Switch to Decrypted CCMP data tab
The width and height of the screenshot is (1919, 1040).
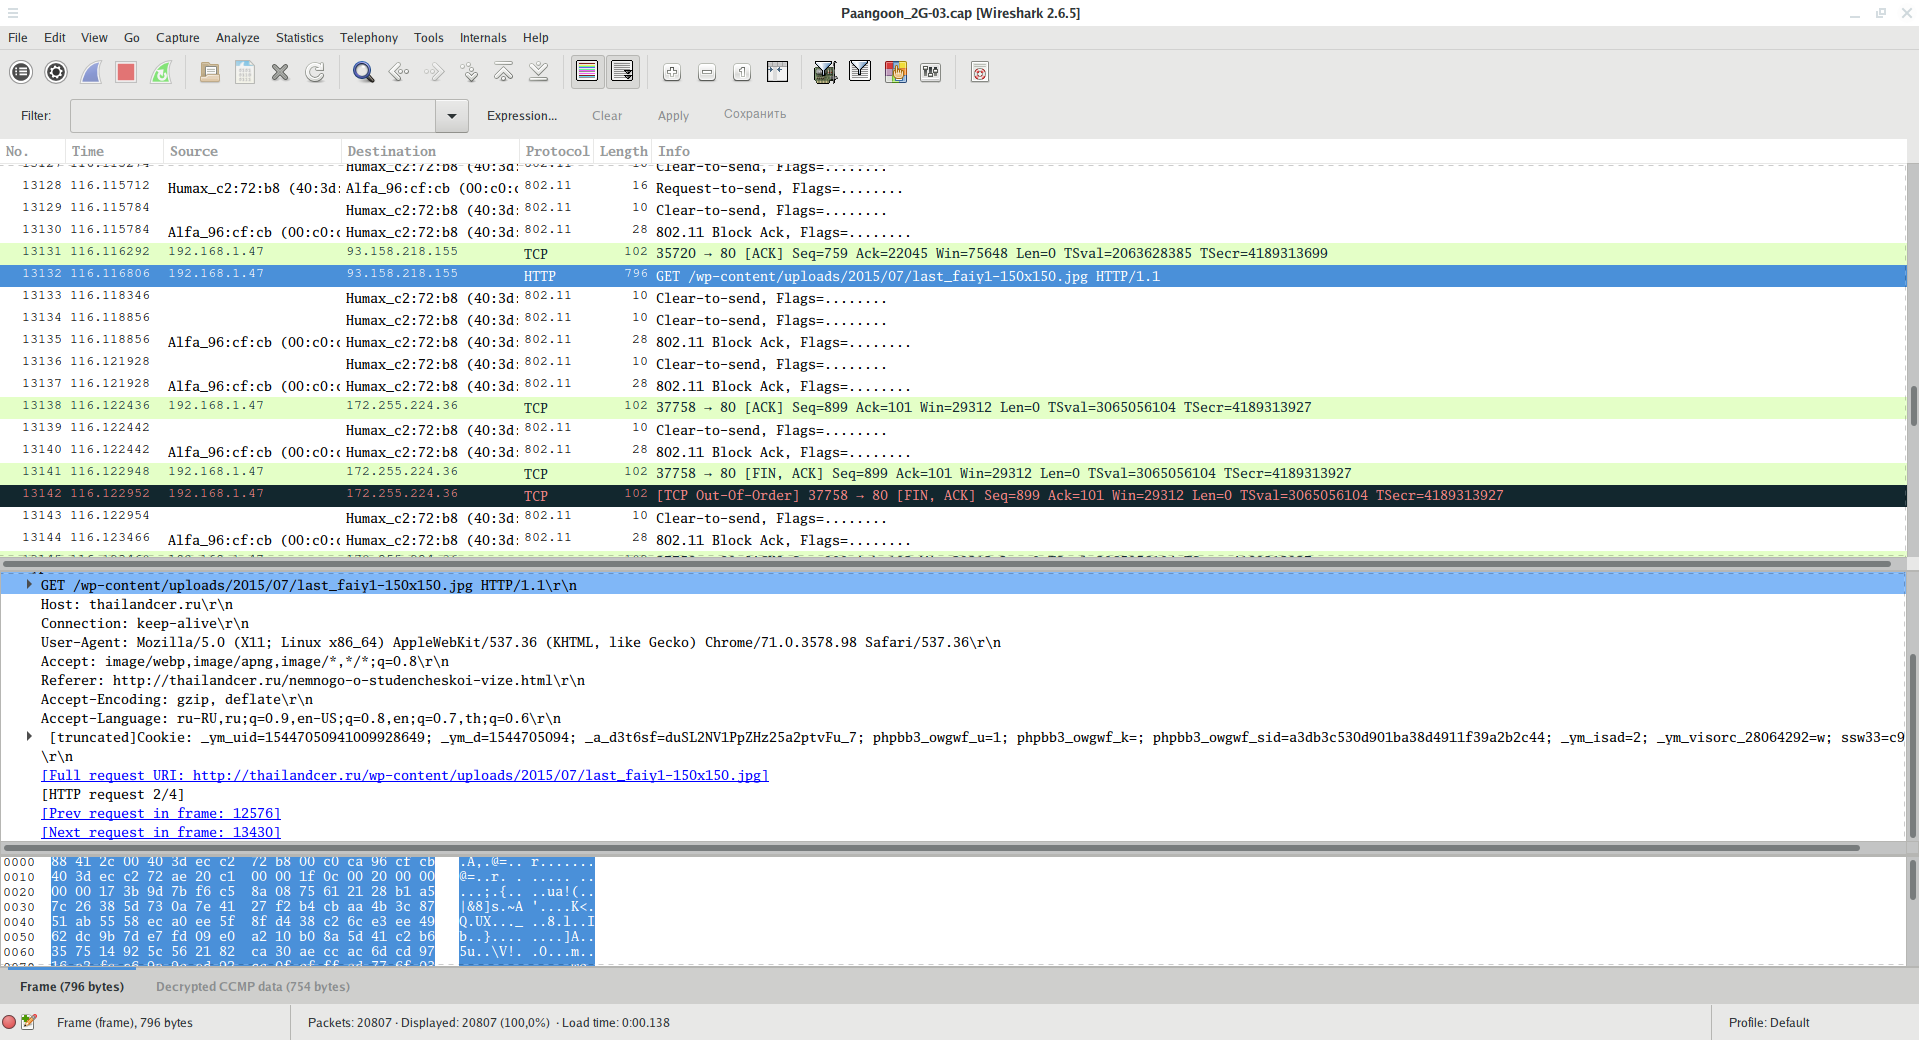[x=252, y=986]
